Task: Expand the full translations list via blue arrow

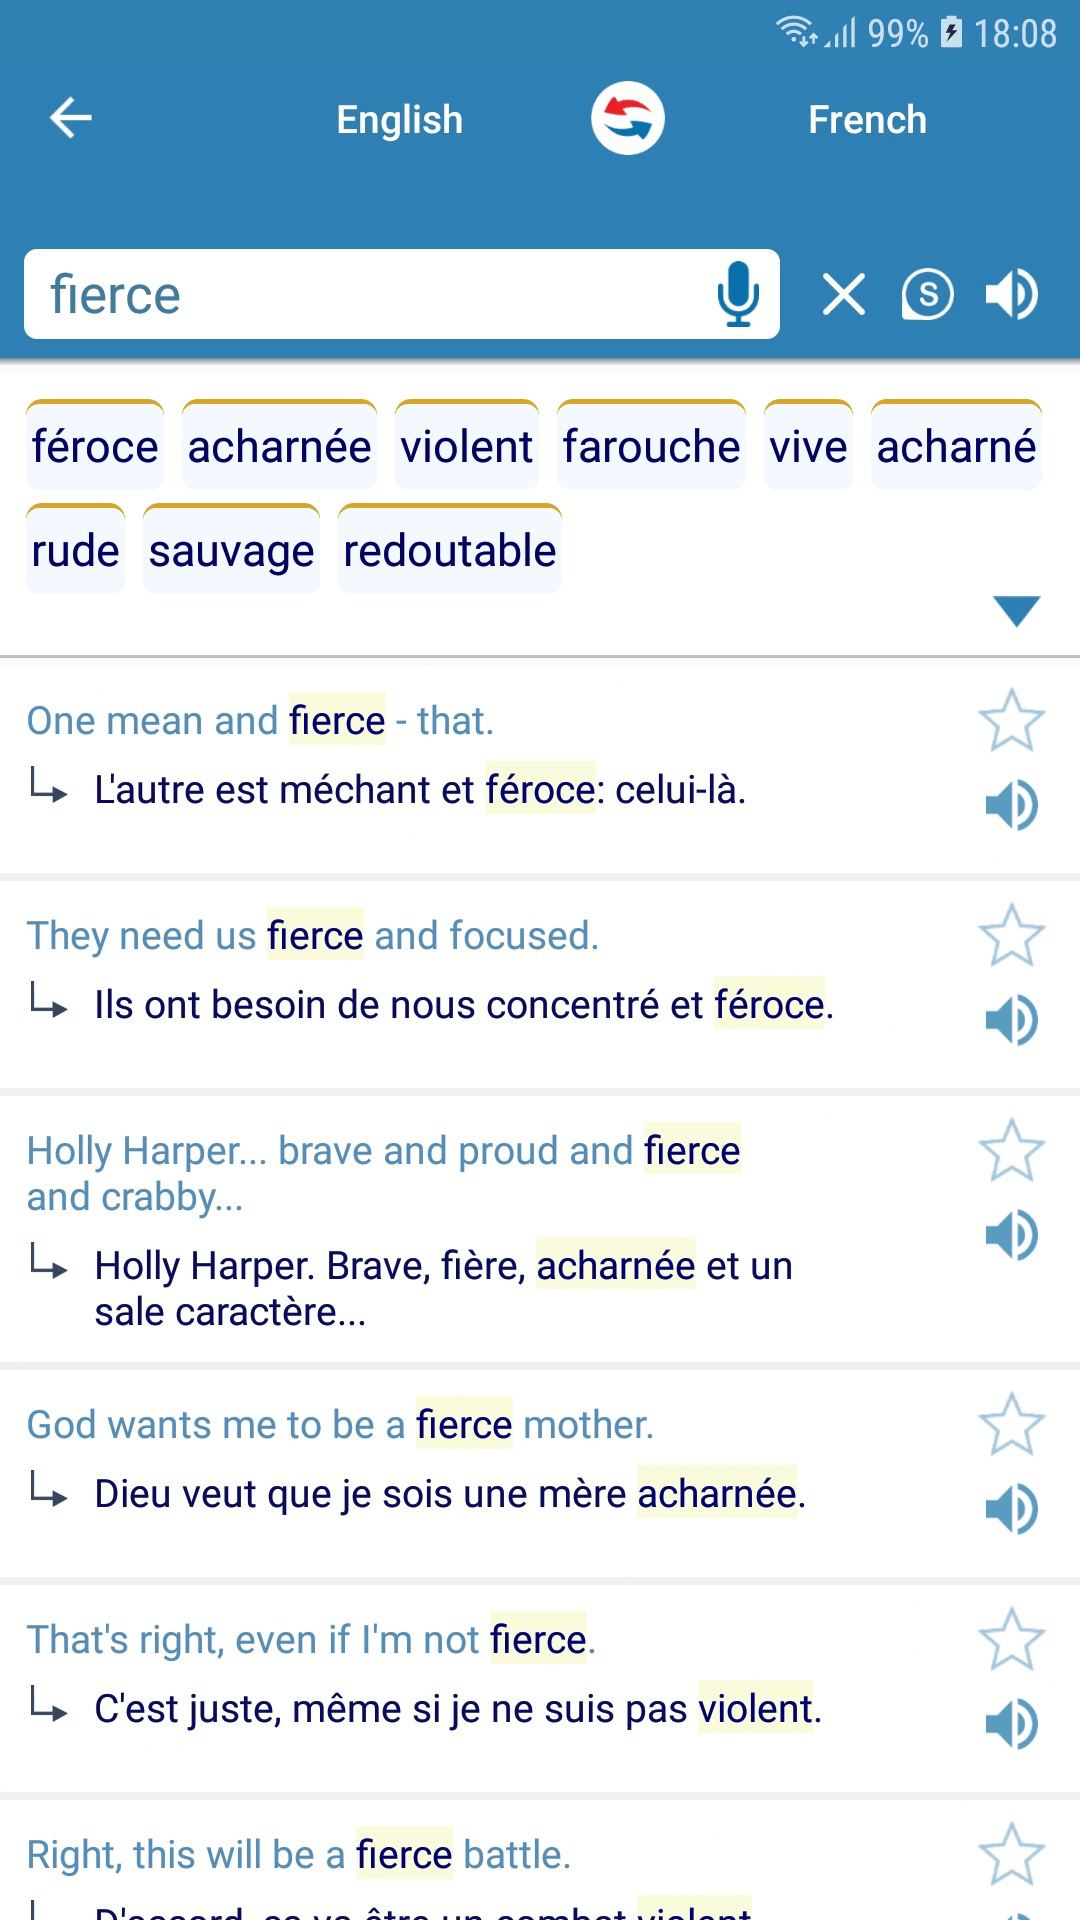Action: (1017, 611)
